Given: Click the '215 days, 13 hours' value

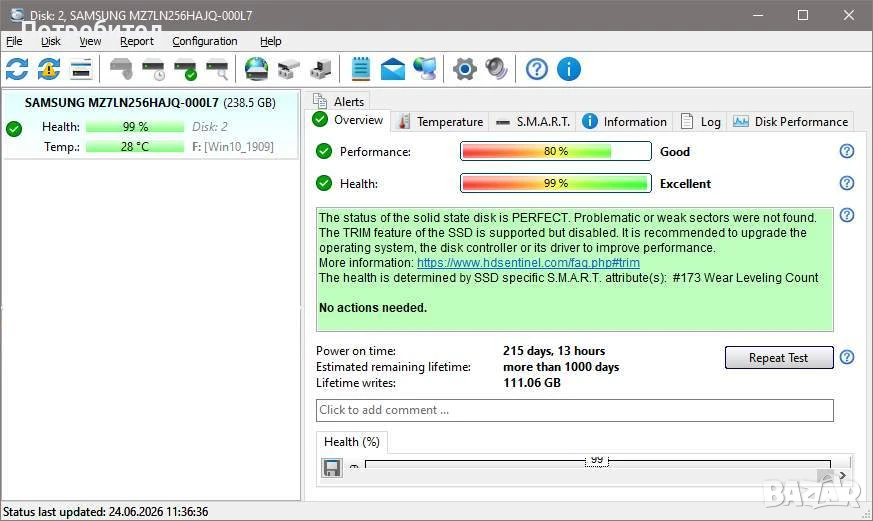Looking at the screenshot, I should (x=554, y=351).
